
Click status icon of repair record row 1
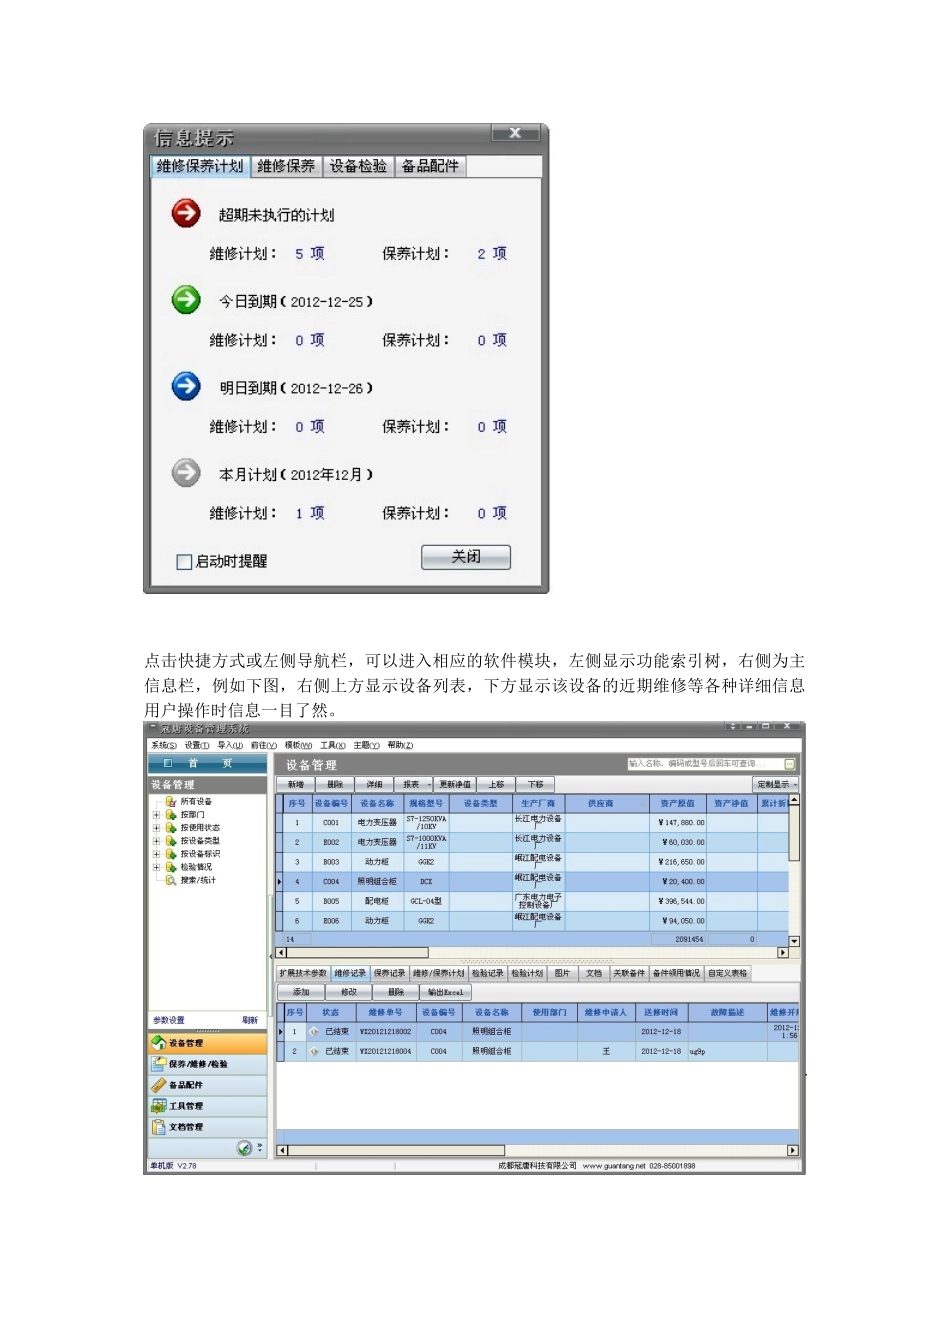coord(314,1032)
